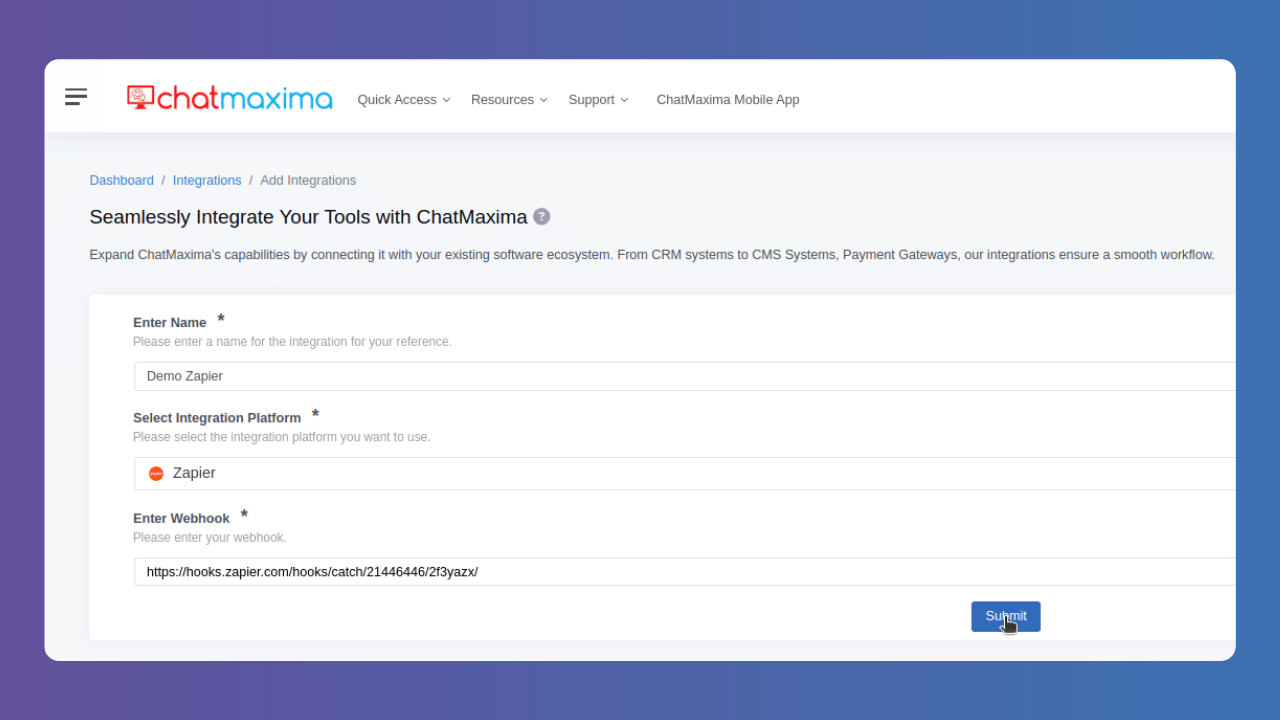Viewport: 1280px width, 720px height.
Task: Expand the Quick Access menu
Action: click(x=404, y=100)
